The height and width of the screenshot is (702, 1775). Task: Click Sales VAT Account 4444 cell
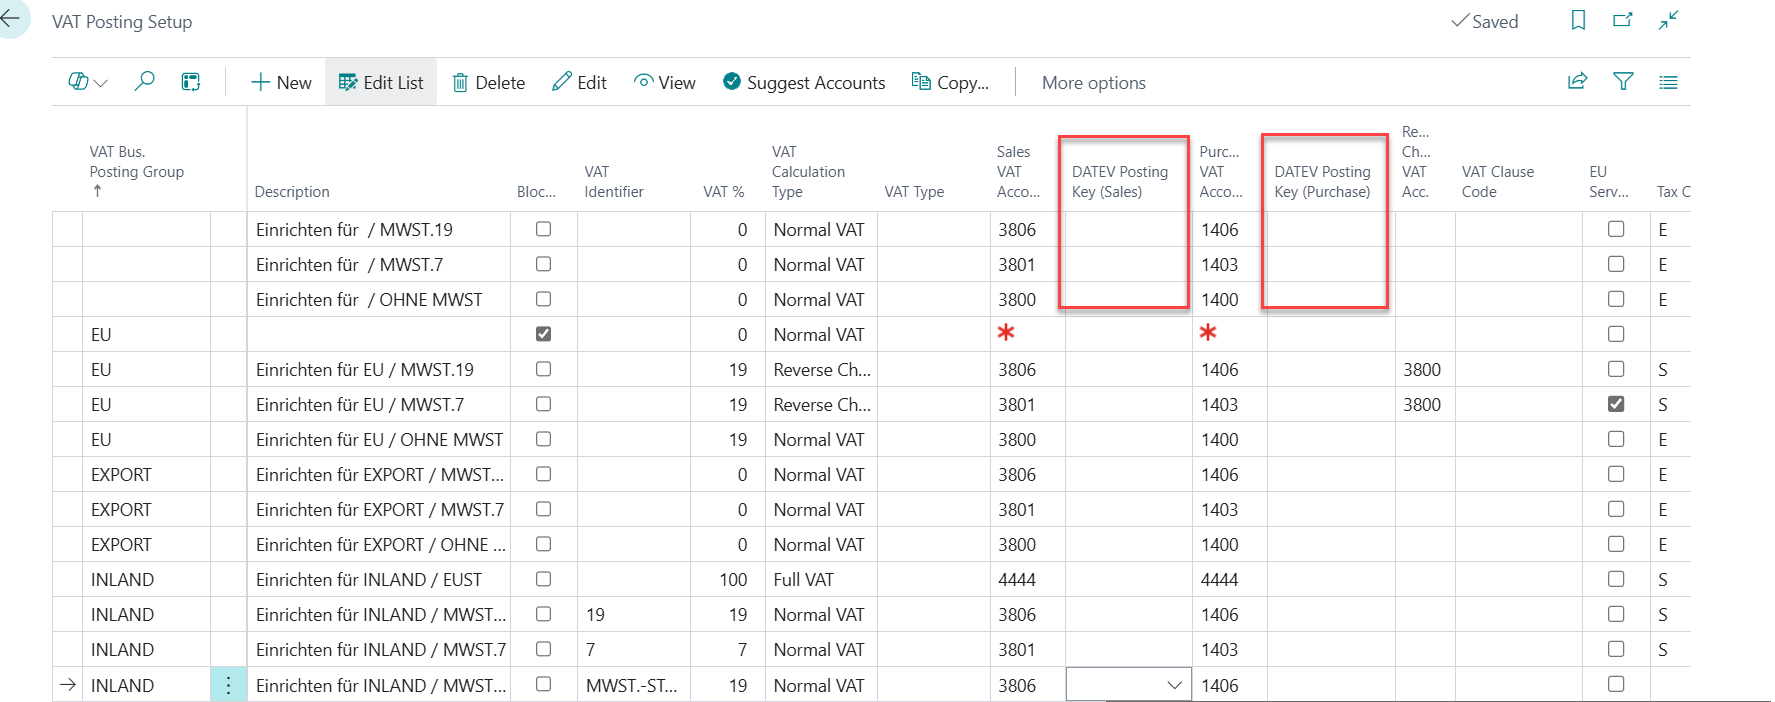click(1017, 580)
